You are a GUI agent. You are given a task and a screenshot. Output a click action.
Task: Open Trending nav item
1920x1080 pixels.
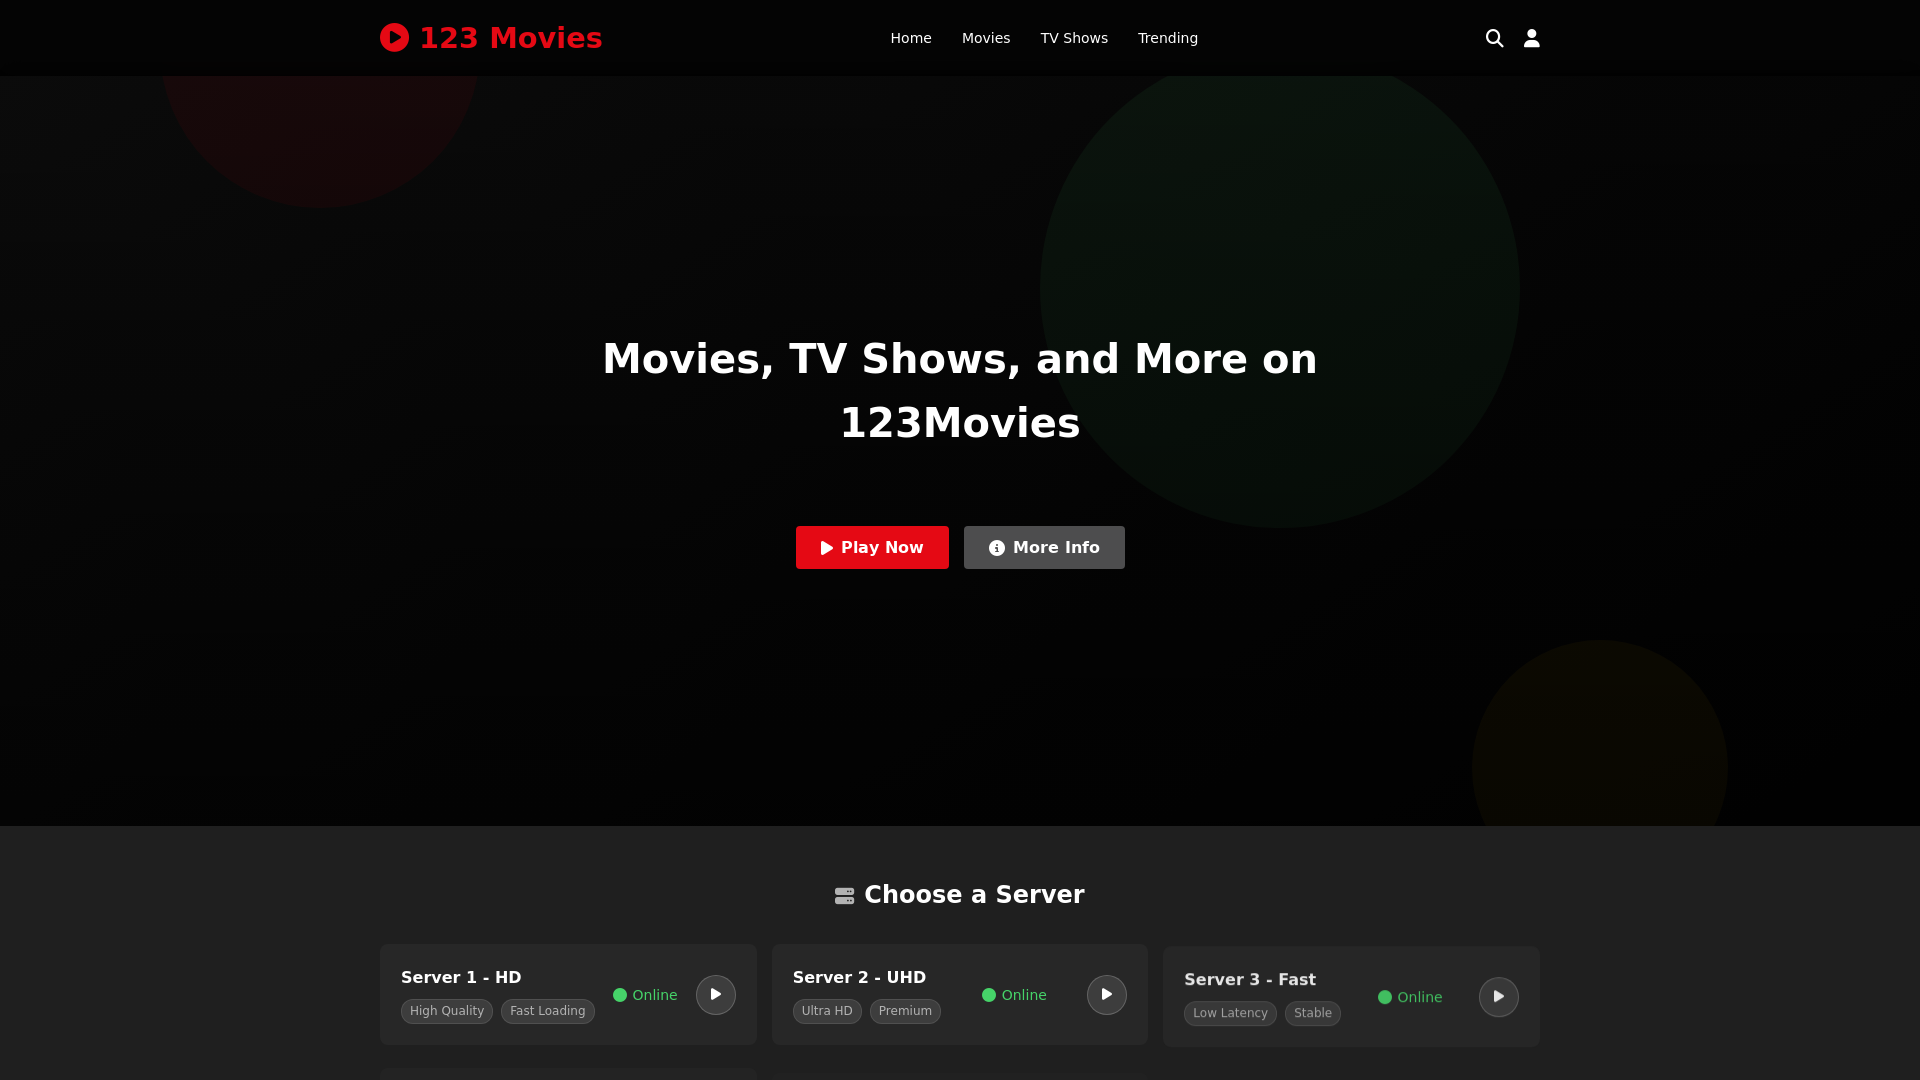point(1167,38)
